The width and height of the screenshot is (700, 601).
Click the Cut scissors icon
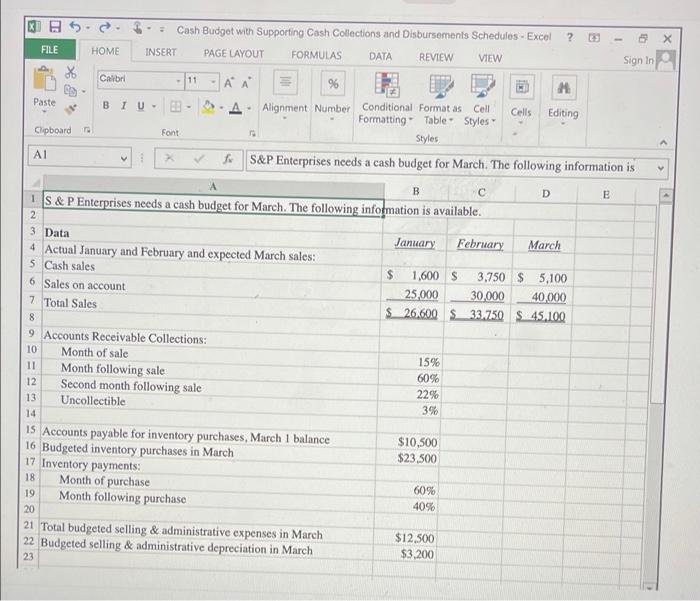pyautogui.click(x=71, y=72)
